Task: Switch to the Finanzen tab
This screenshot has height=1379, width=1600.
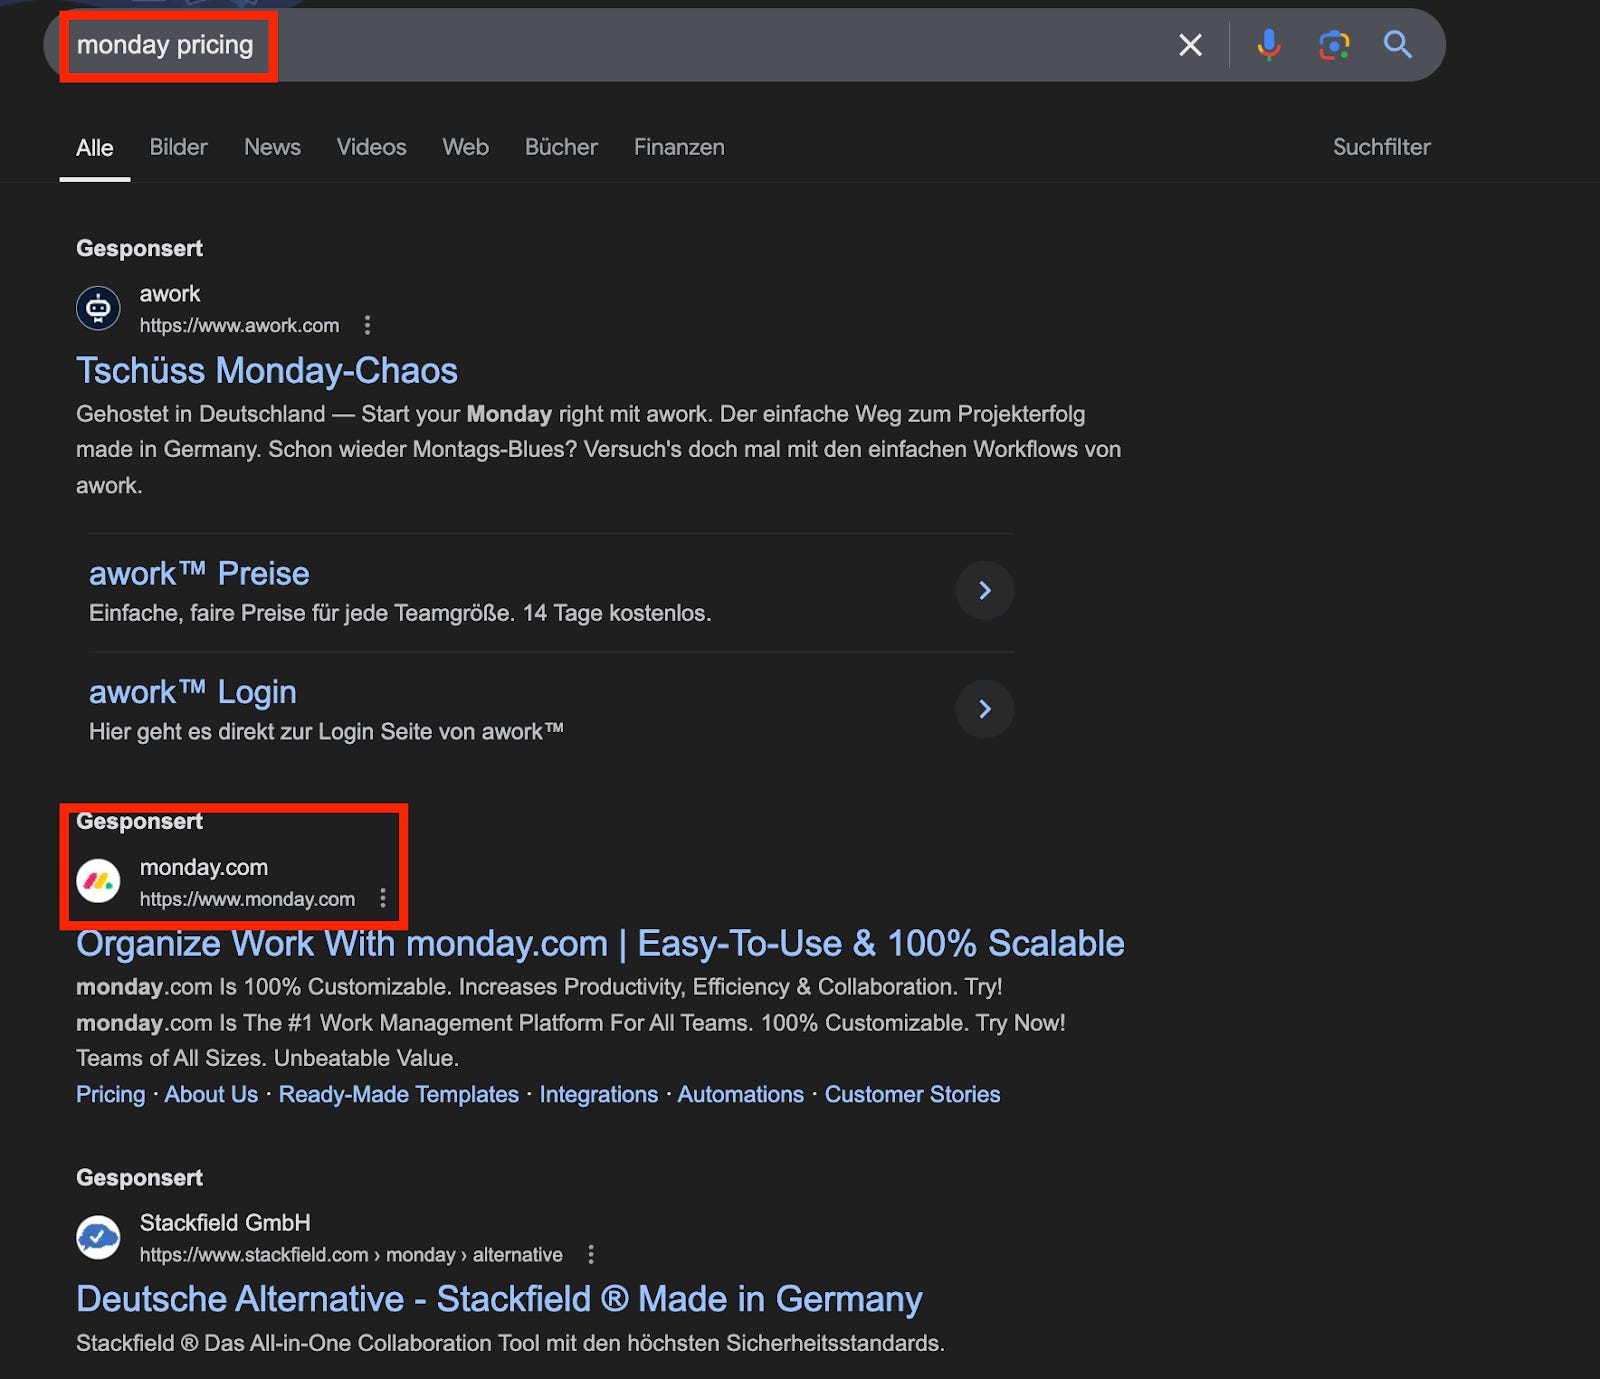Action: (x=679, y=147)
